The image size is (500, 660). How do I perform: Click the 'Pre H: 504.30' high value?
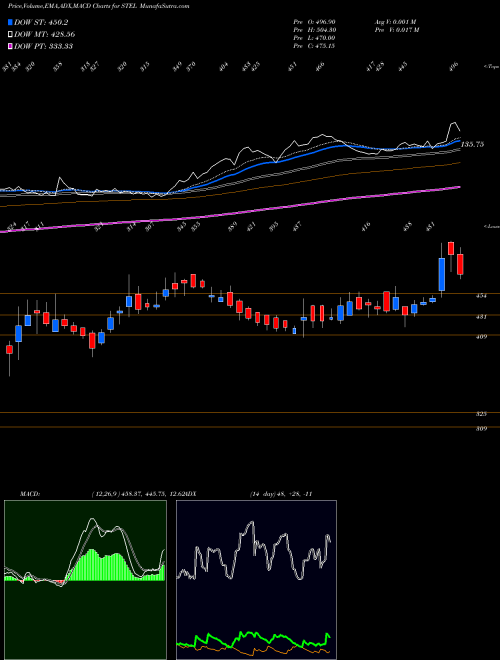pos(314,30)
